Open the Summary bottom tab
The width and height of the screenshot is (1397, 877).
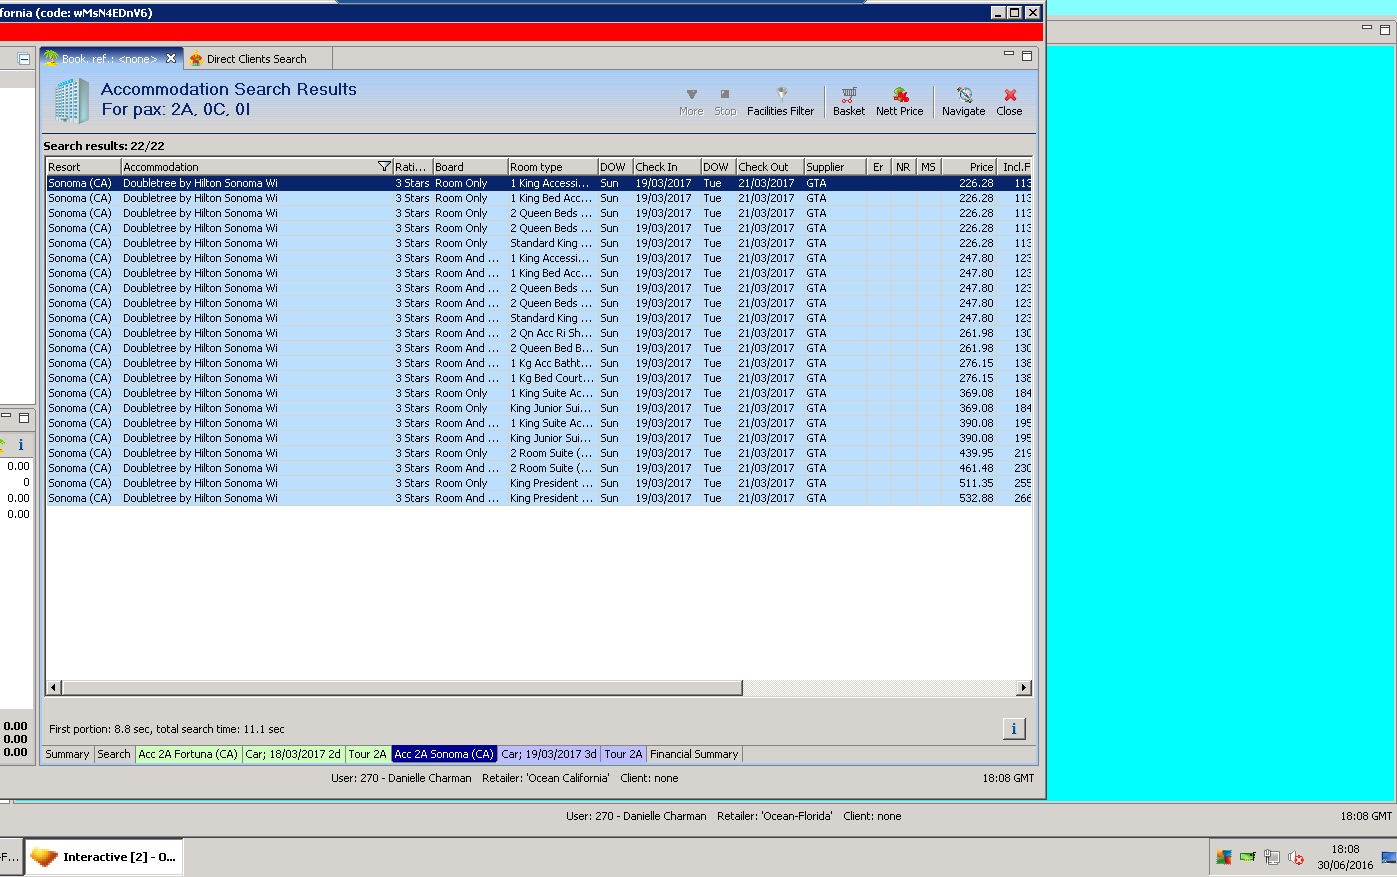[67, 754]
